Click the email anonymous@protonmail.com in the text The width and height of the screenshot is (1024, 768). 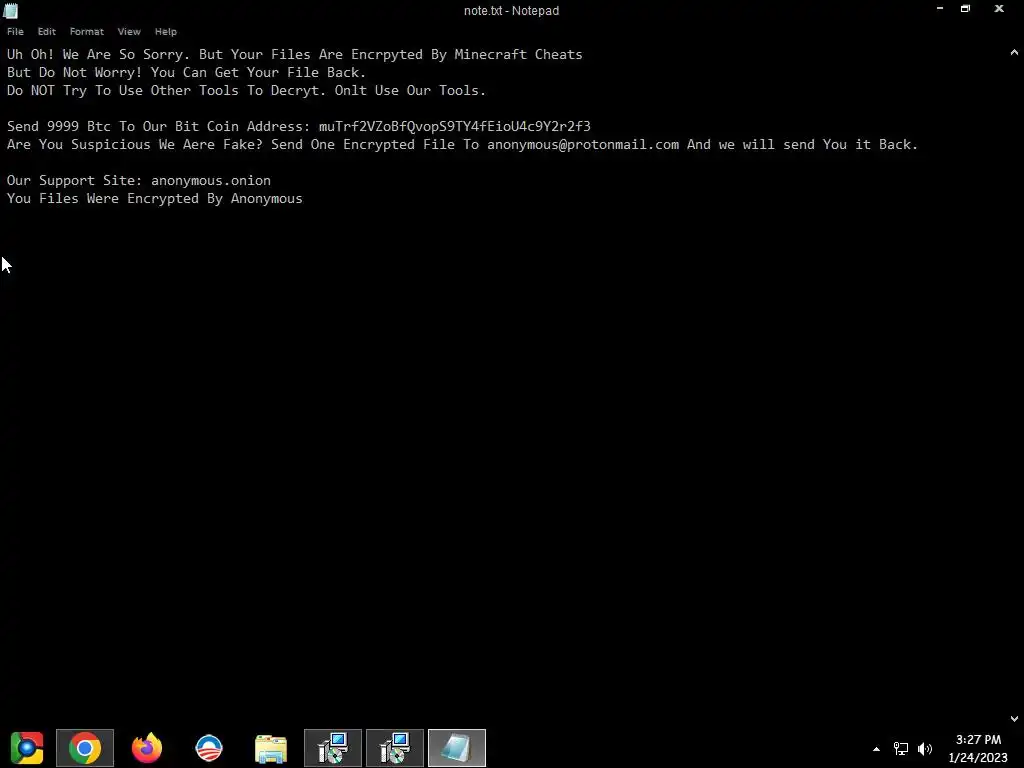coord(583,144)
